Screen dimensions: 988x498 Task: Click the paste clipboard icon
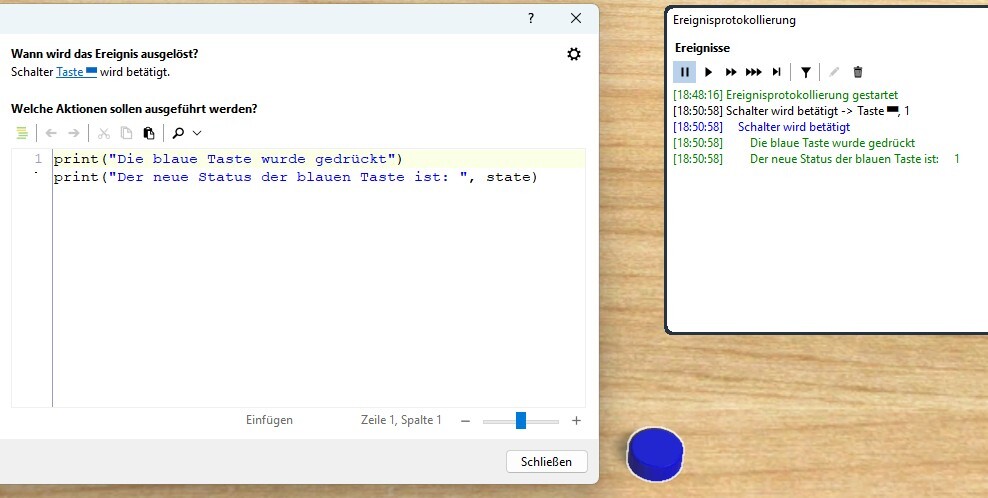point(149,133)
